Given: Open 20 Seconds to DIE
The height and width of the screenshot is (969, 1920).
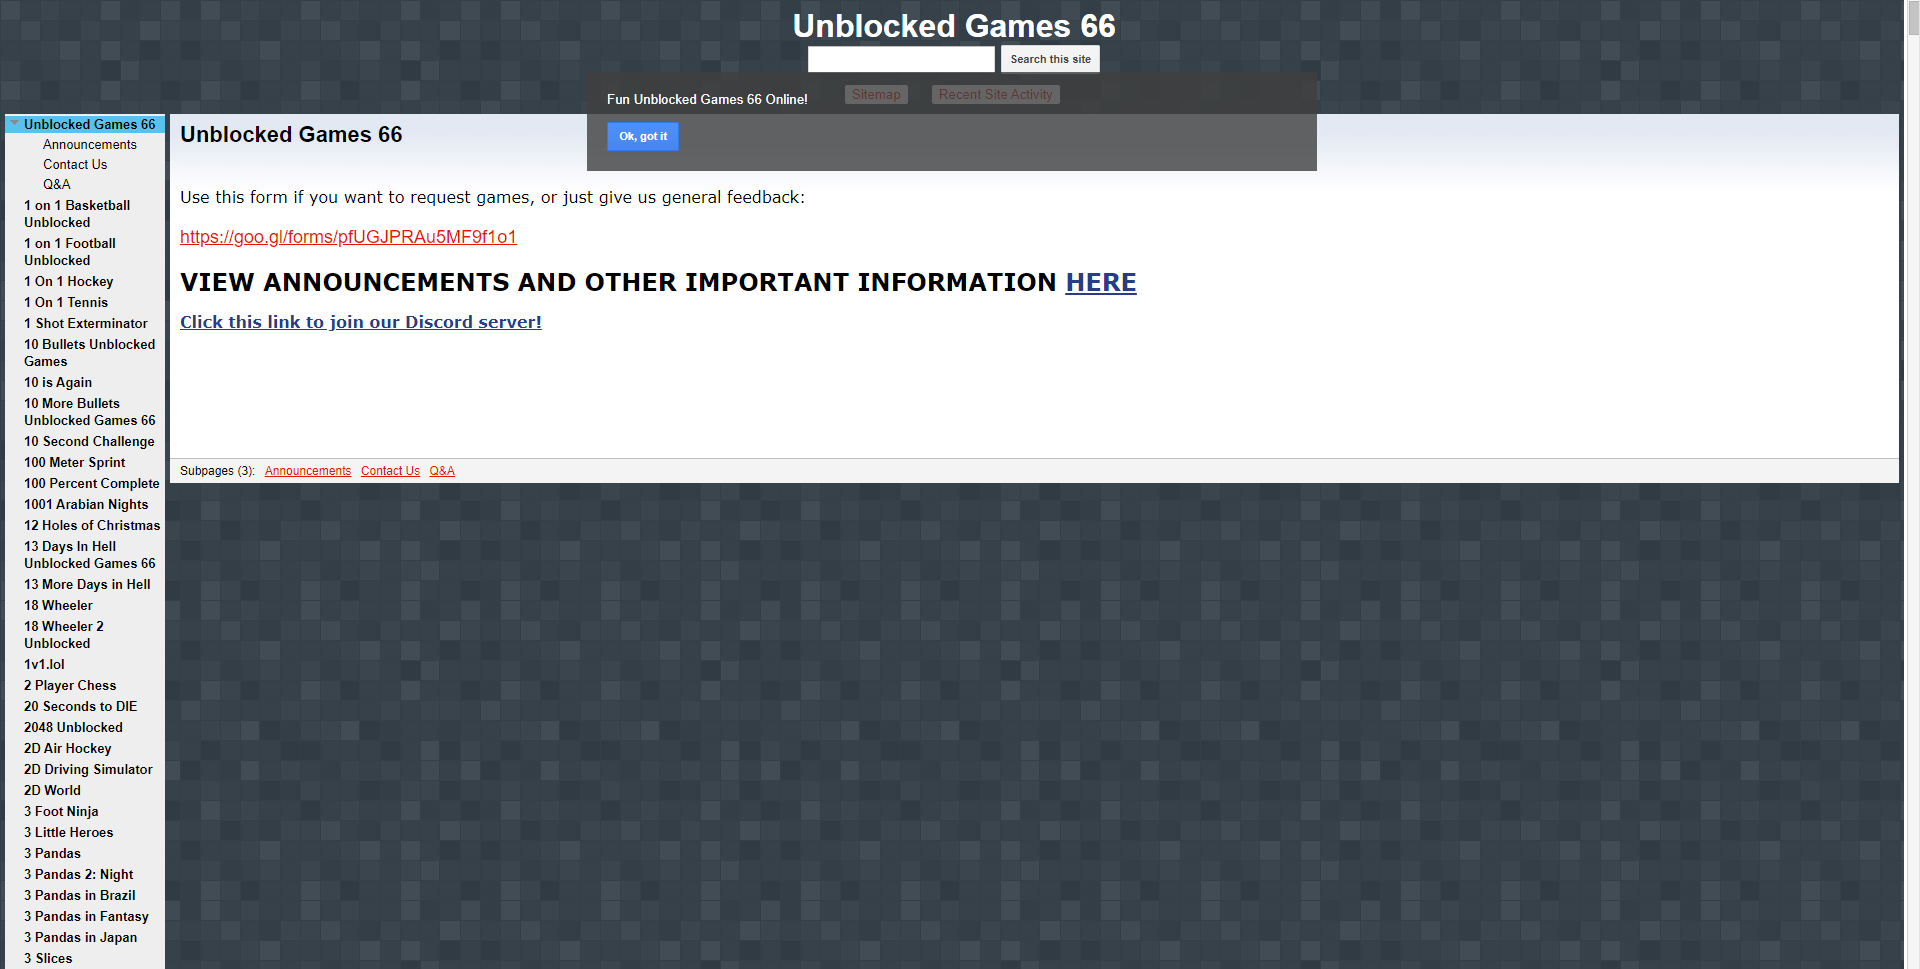Looking at the screenshot, I should [x=81, y=707].
